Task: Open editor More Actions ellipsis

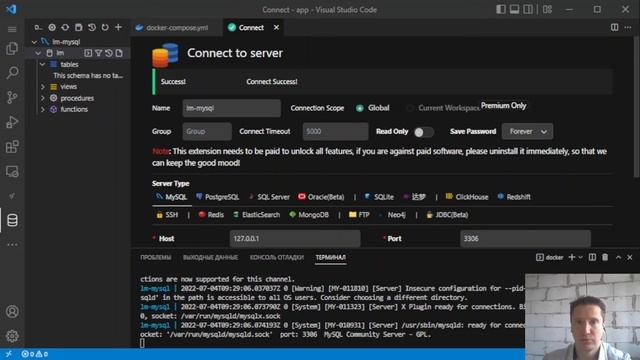Action: [628, 27]
